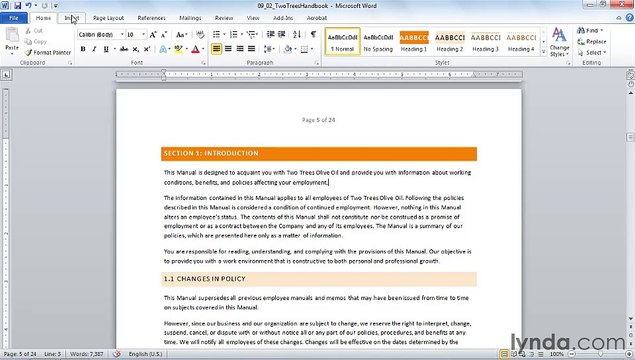Open the font color dropdown arrow
The height and width of the screenshot is (360, 635).
203,49
